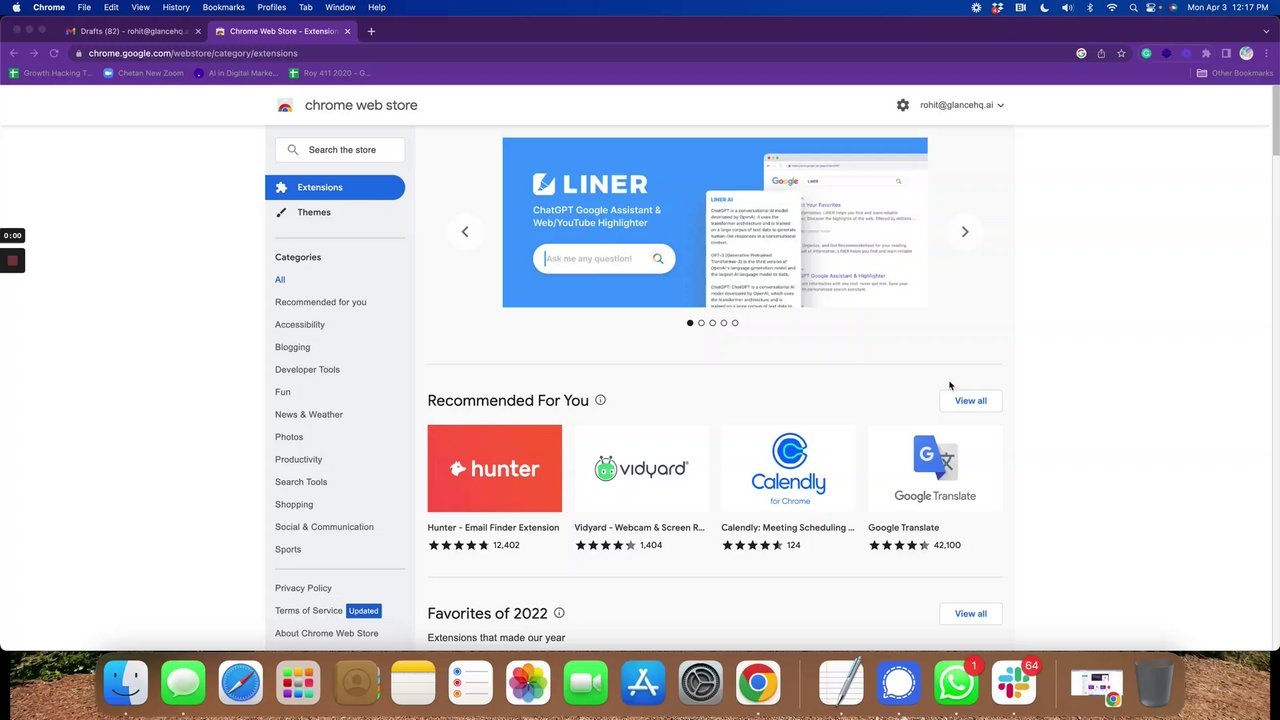Viewport: 1280px width, 720px height.
Task: Go to previous carousel slide arrow
Action: (x=464, y=232)
